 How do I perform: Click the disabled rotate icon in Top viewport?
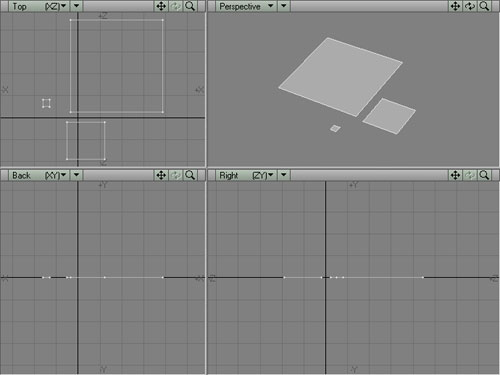coord(176,6)
